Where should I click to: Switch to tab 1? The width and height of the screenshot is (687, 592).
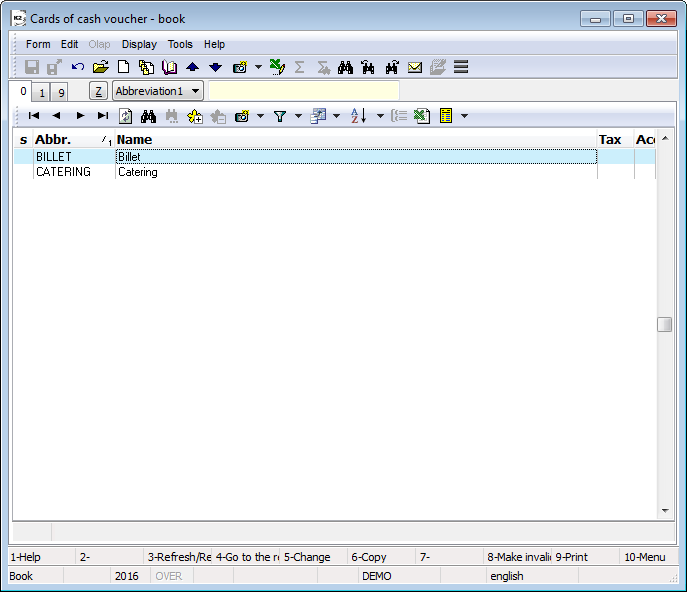point(42,92)
